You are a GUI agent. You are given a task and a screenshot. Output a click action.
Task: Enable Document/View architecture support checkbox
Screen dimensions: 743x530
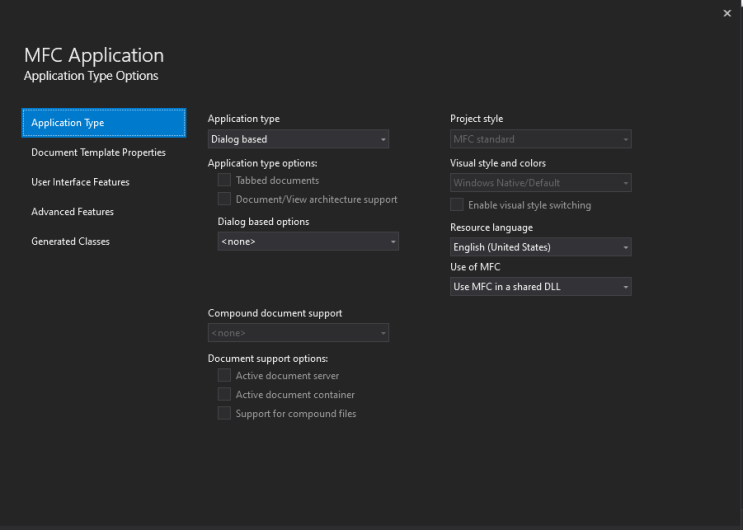pos(225,199)
